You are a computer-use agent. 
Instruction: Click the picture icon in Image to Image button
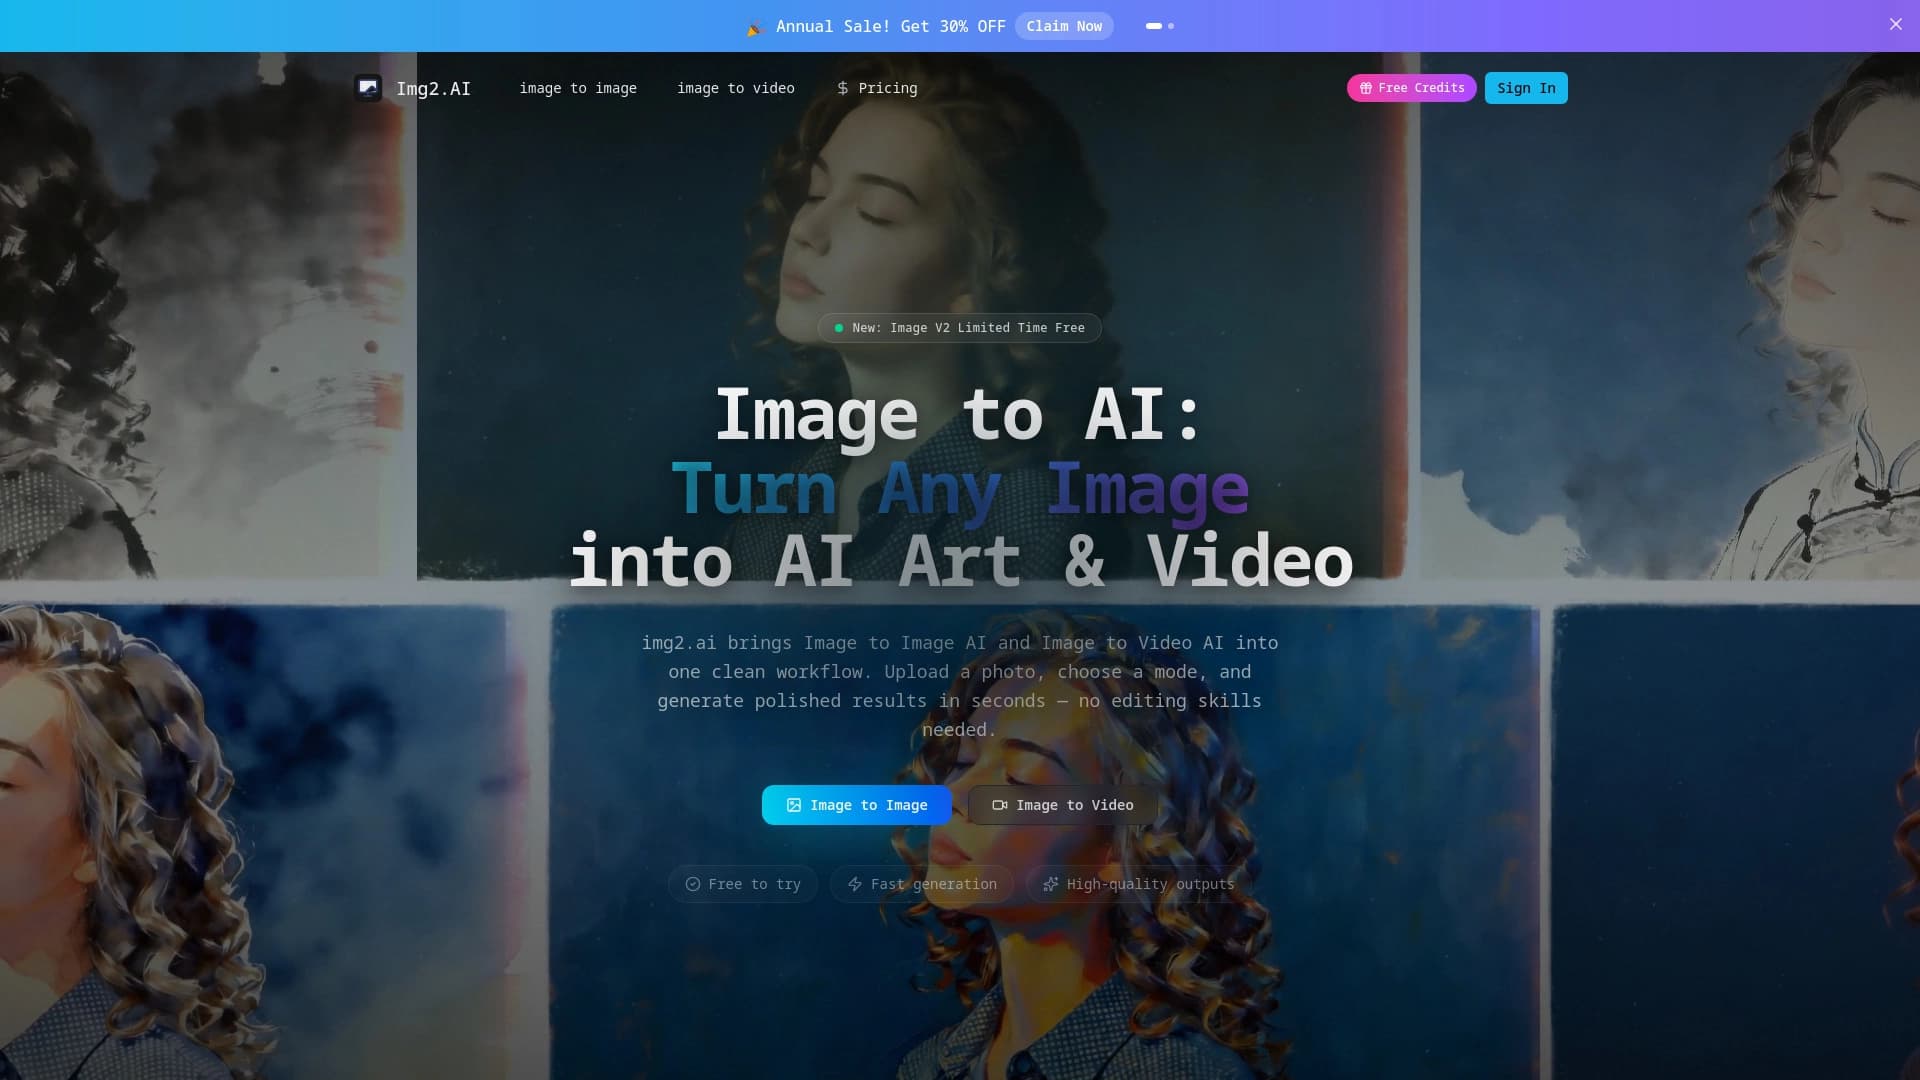click(x=794, y=805)
